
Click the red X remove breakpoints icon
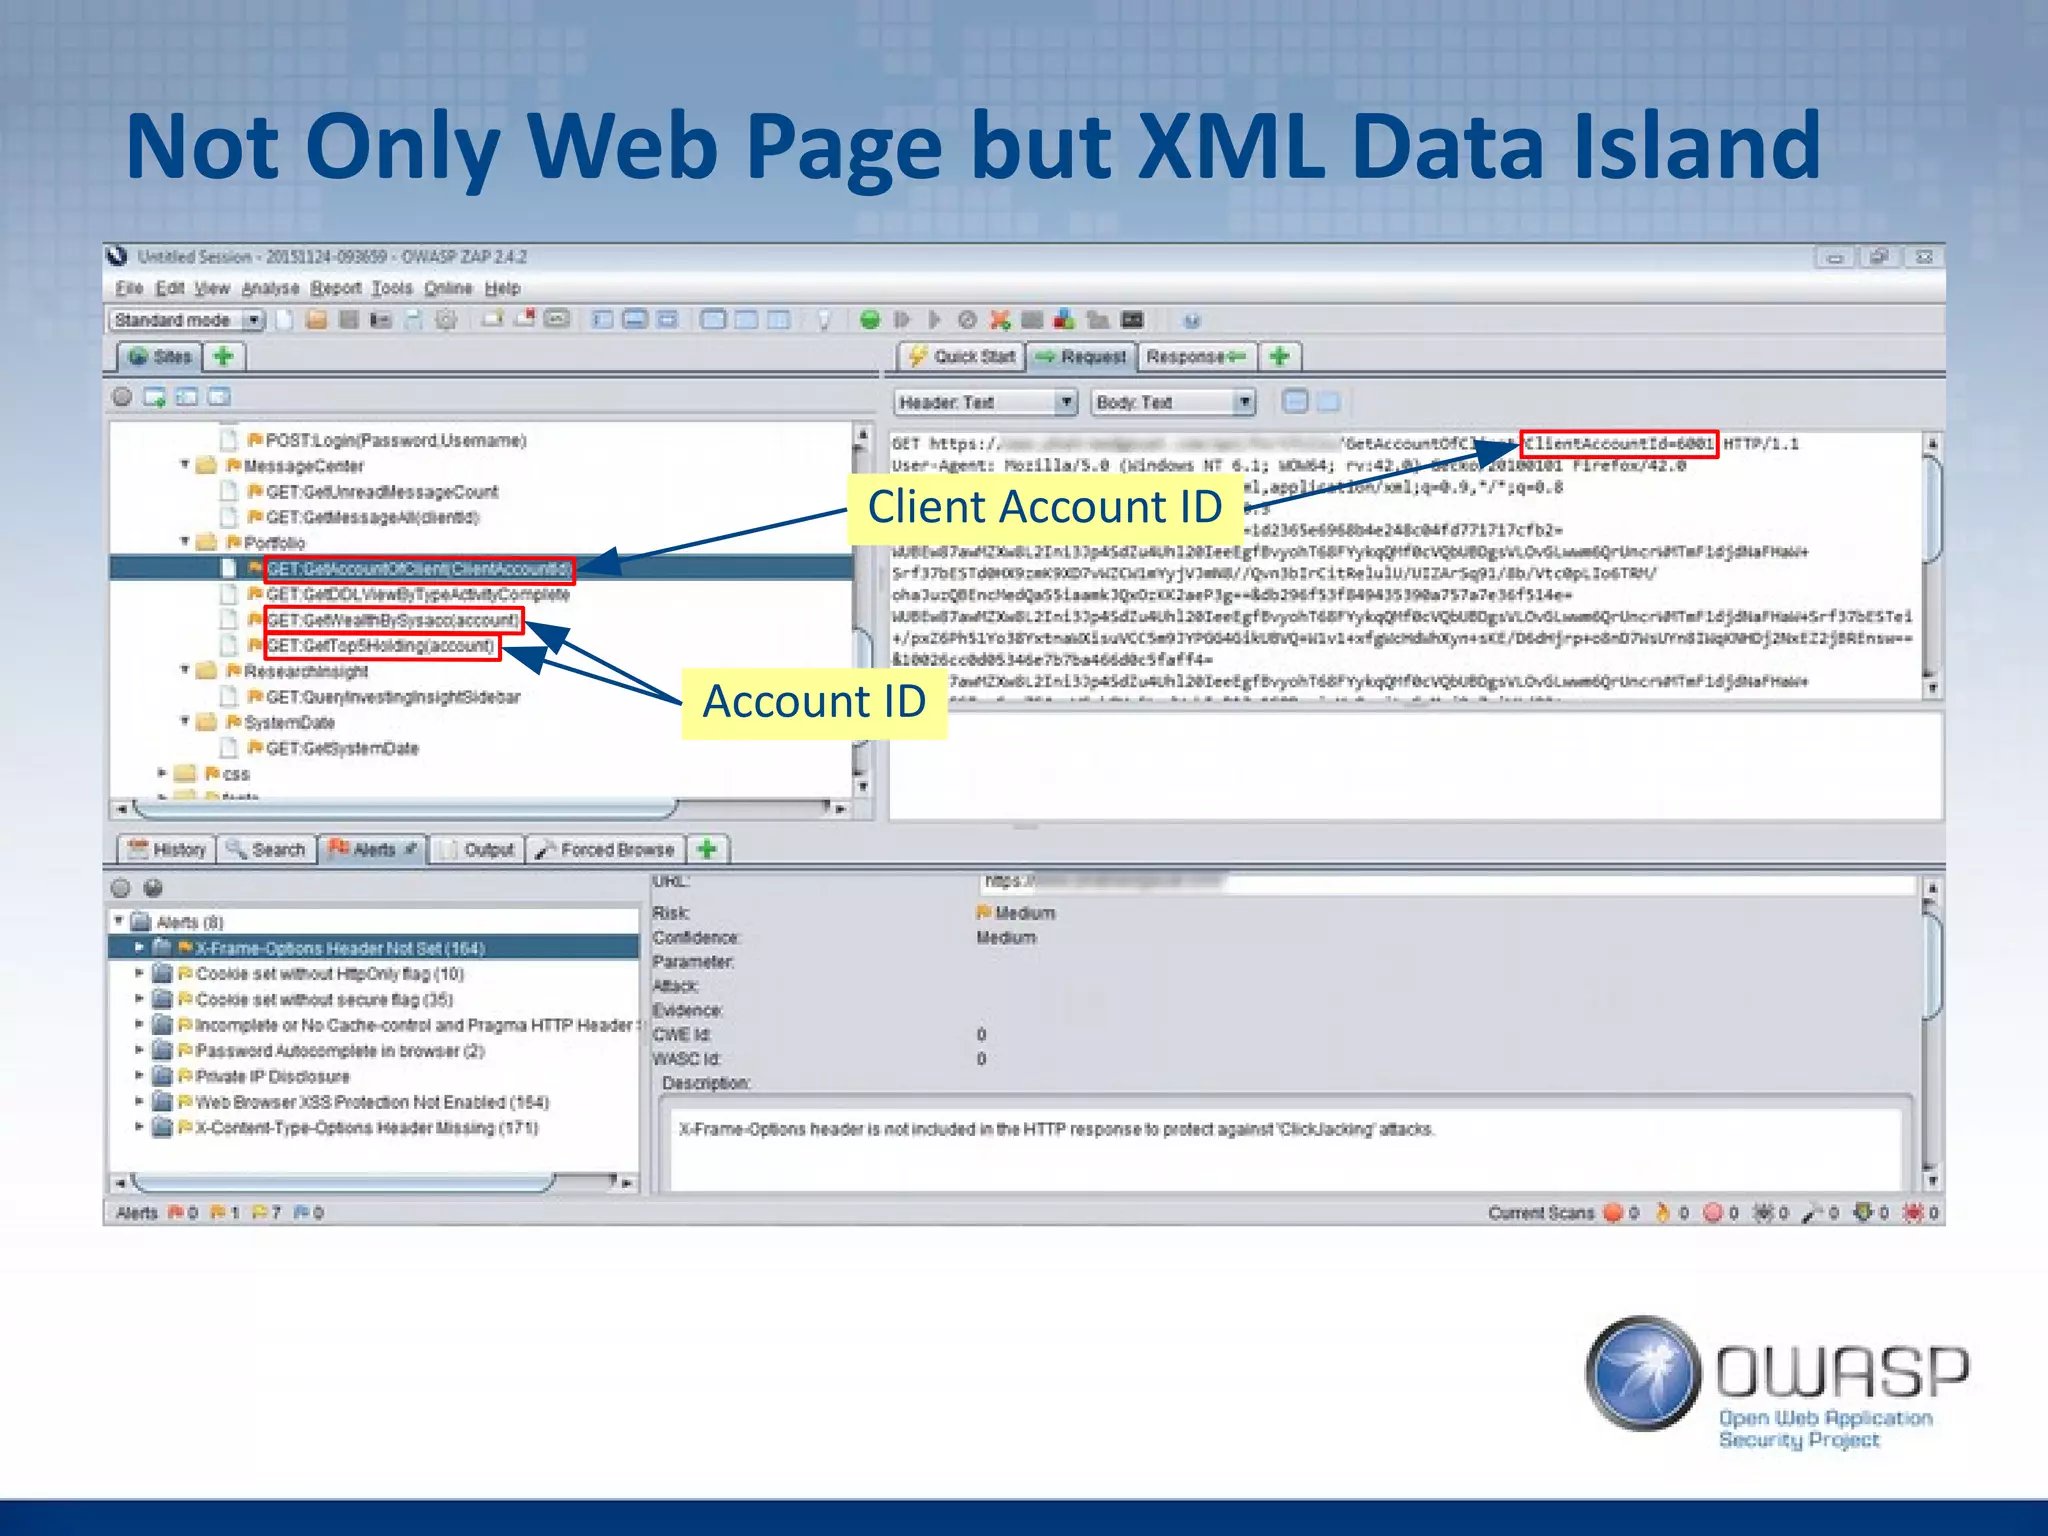pyautogui.click(x=999, y=320)
